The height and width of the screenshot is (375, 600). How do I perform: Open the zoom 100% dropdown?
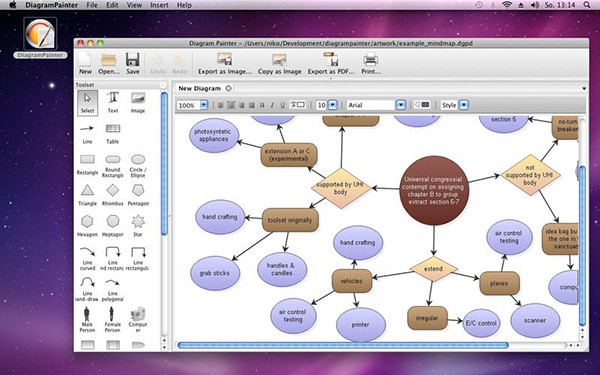204,105
